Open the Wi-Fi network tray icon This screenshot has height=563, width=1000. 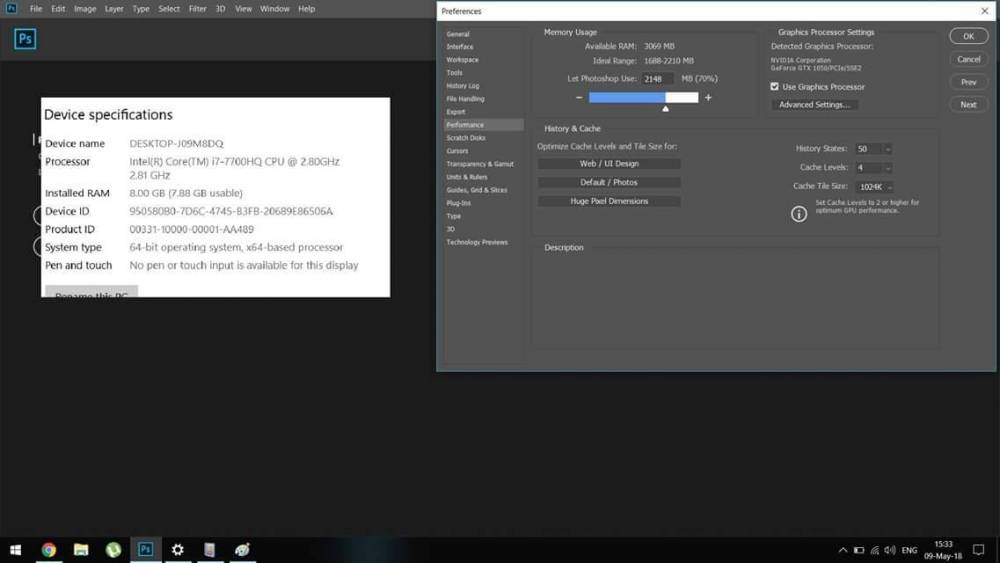tap(875, 550)
